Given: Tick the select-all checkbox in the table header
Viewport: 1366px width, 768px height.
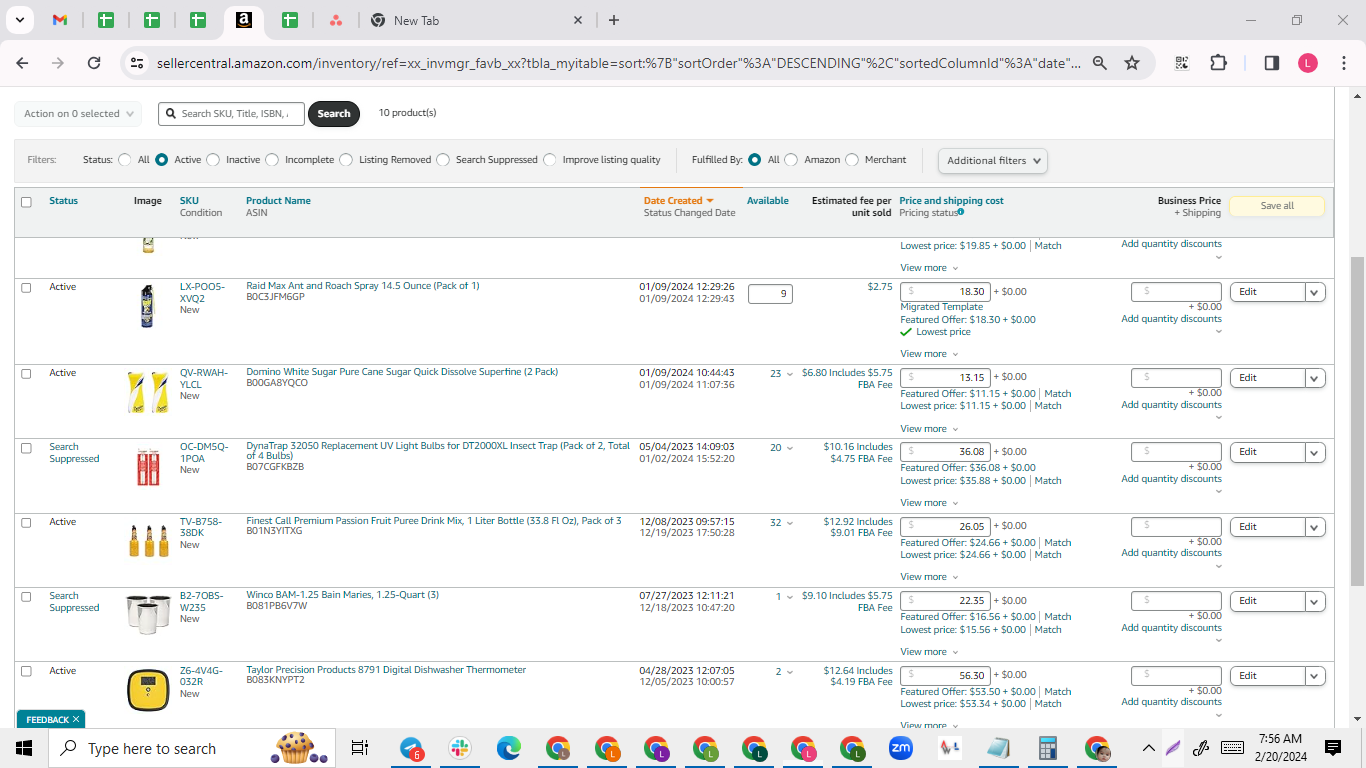Looking at the screenshot, I should coord(26,202).
